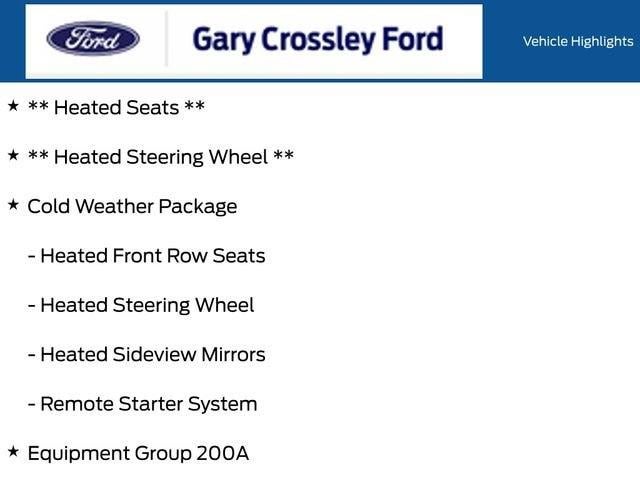
Task: Click the Cold Weather Package heading
Action: pyautogui.click(x=132, y=207)
